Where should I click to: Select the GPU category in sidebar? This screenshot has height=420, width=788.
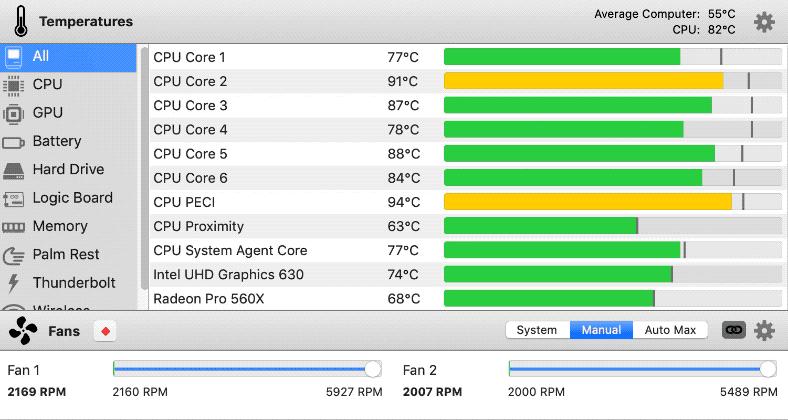tap(47, 113)
